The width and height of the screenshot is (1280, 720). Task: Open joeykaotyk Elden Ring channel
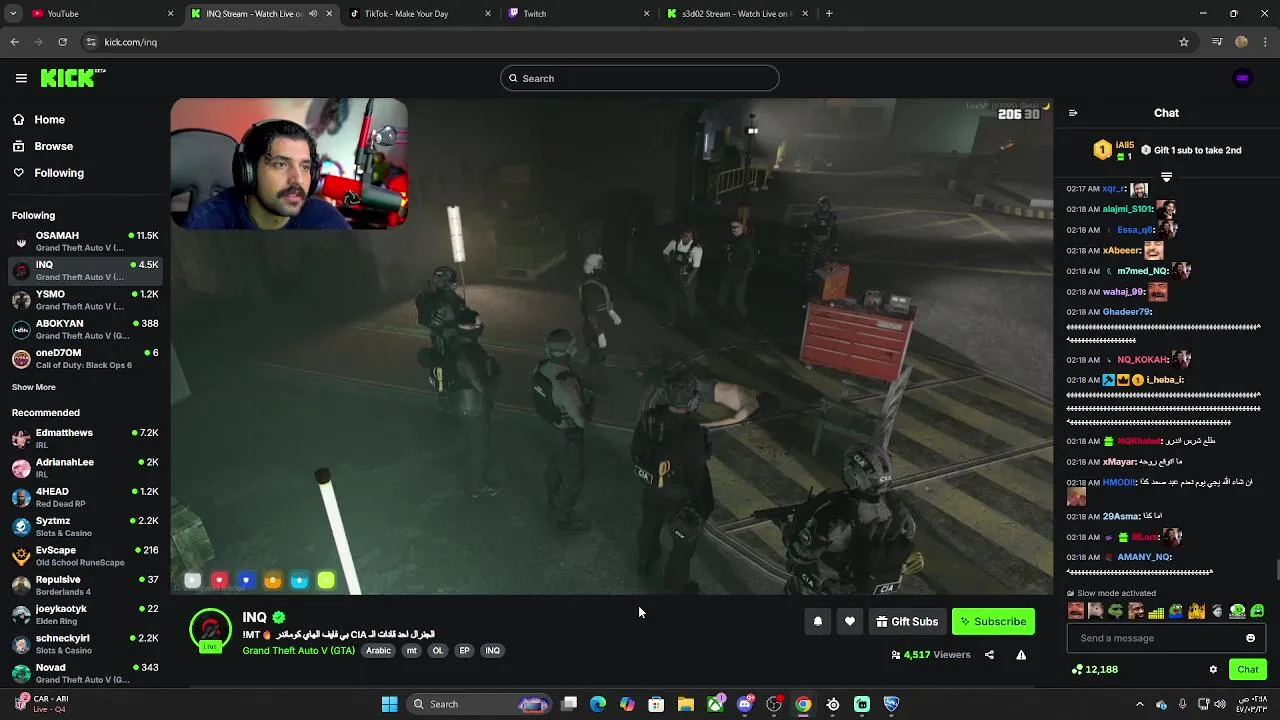(x=85, y=614)
